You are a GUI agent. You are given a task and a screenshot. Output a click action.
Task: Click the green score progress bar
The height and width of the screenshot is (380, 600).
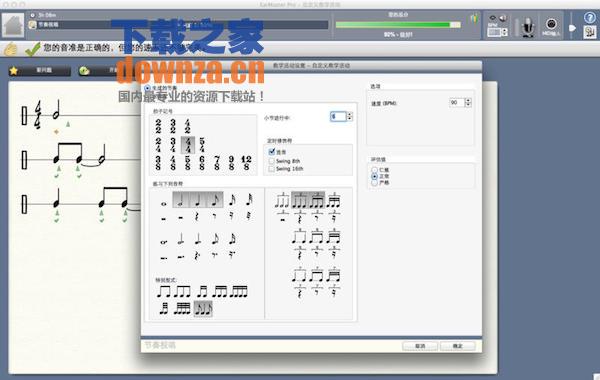pos(398,25)
